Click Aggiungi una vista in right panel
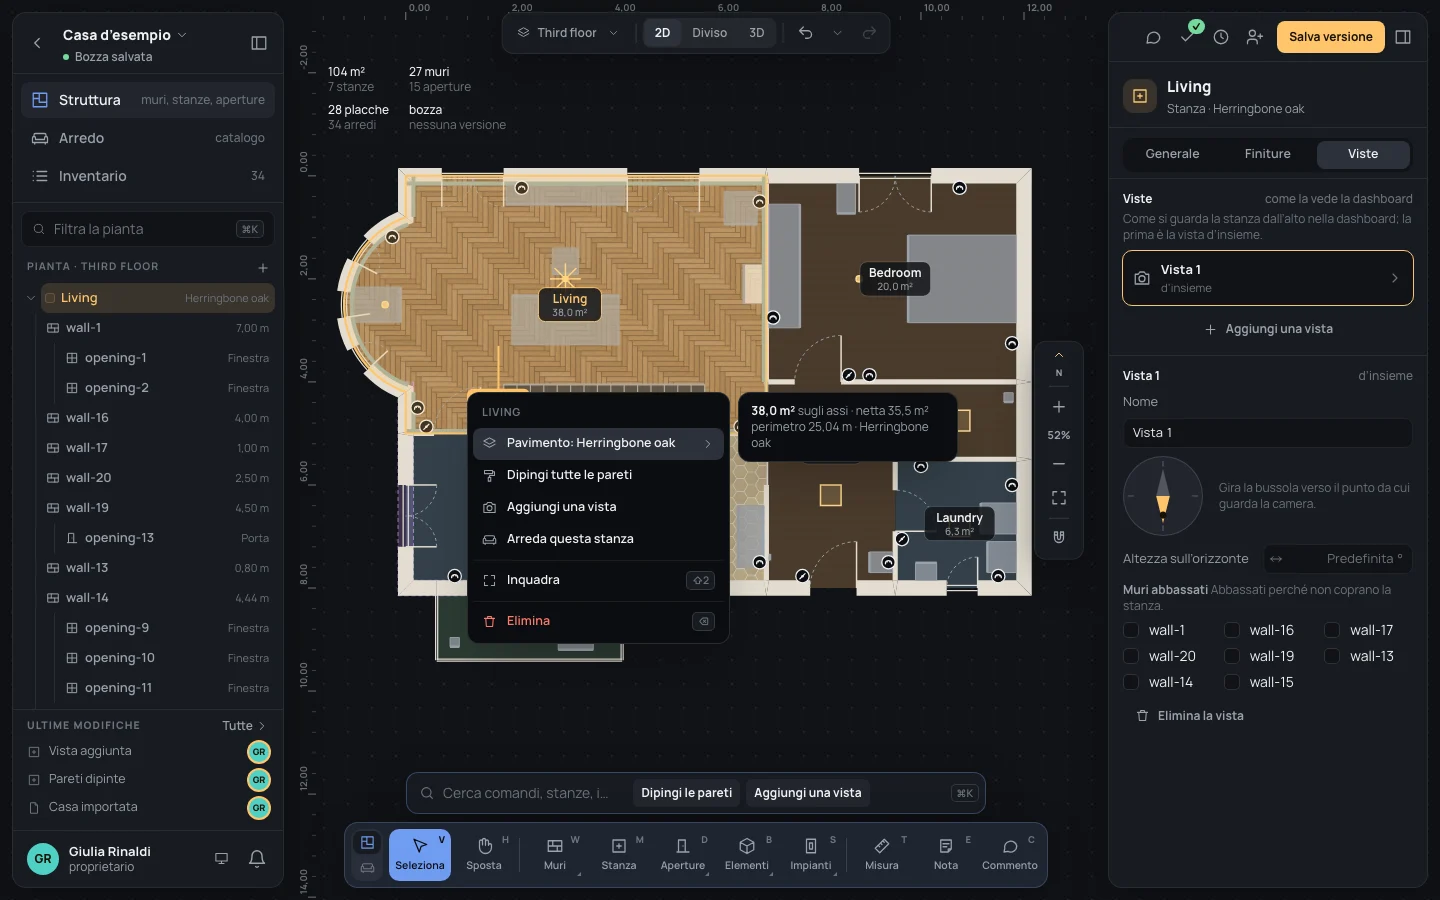The image size is (1440, 900). [1268, 329]
